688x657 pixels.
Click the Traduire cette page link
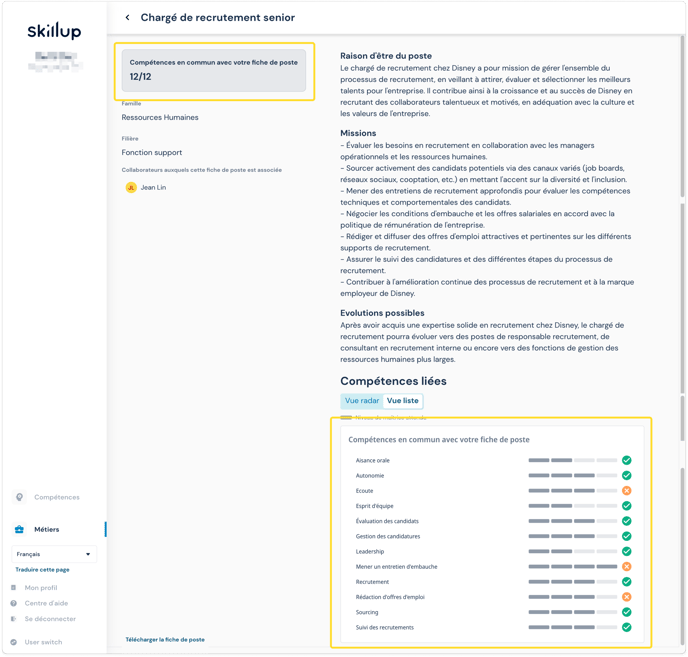tap(42, 569)
